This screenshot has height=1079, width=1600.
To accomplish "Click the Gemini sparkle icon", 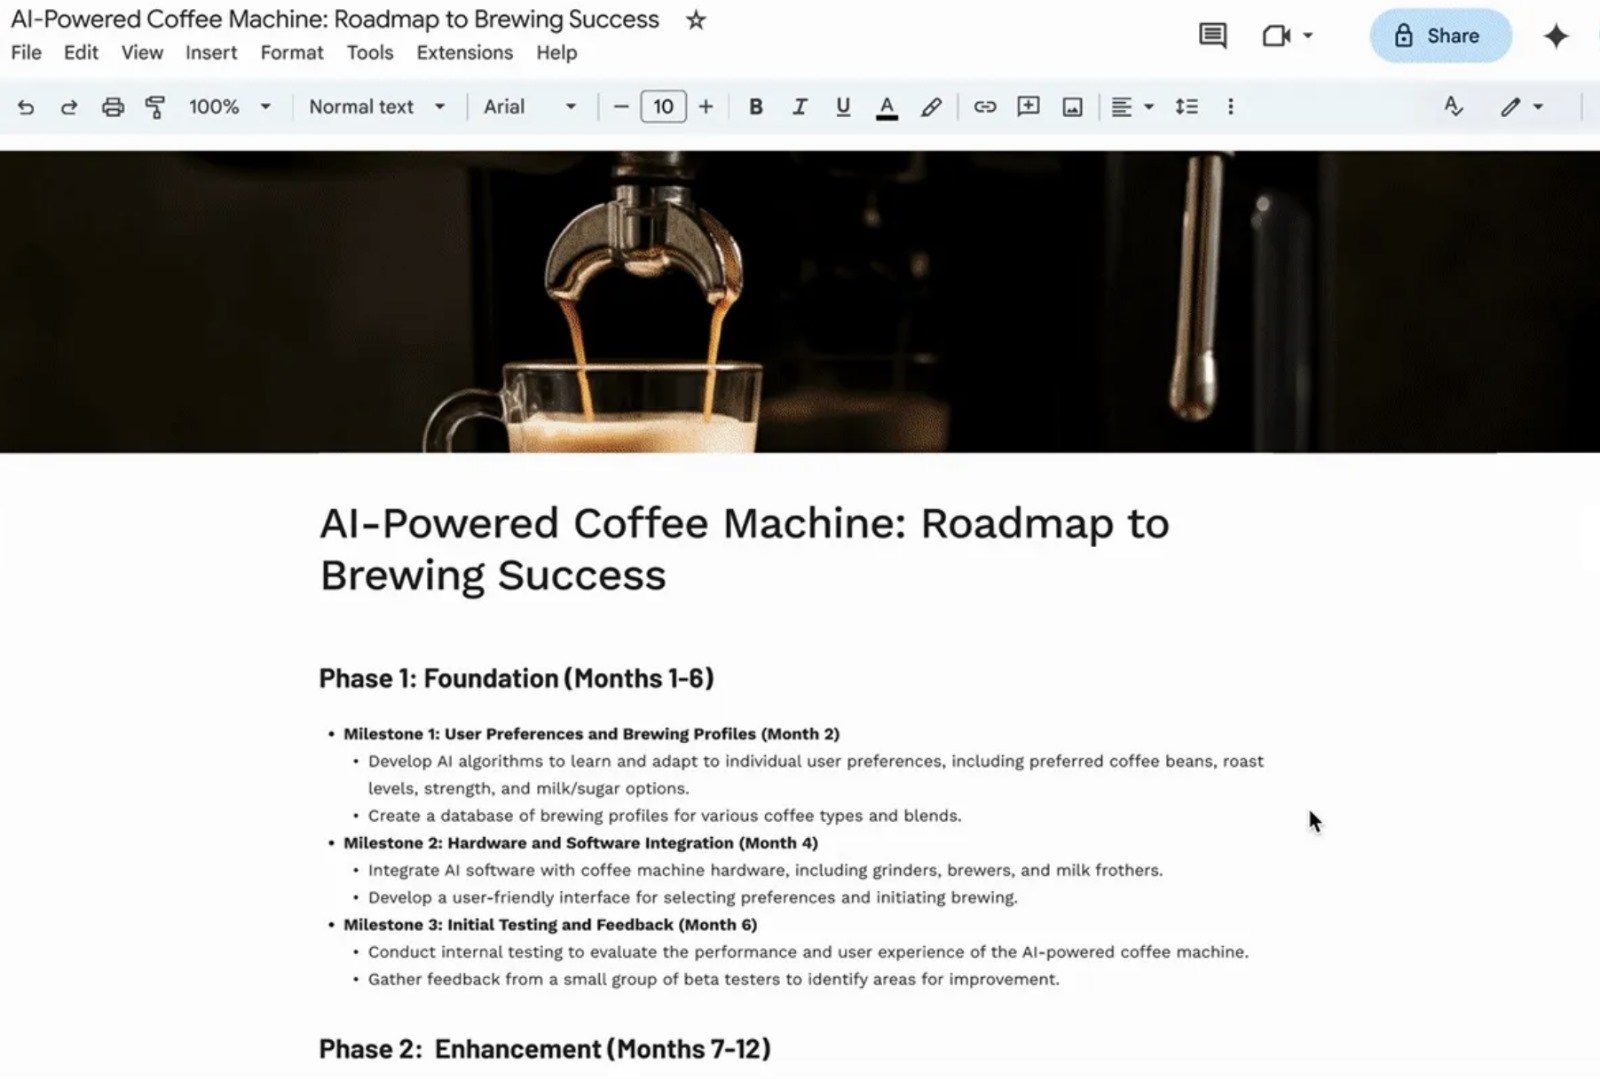I will 1556,36.
